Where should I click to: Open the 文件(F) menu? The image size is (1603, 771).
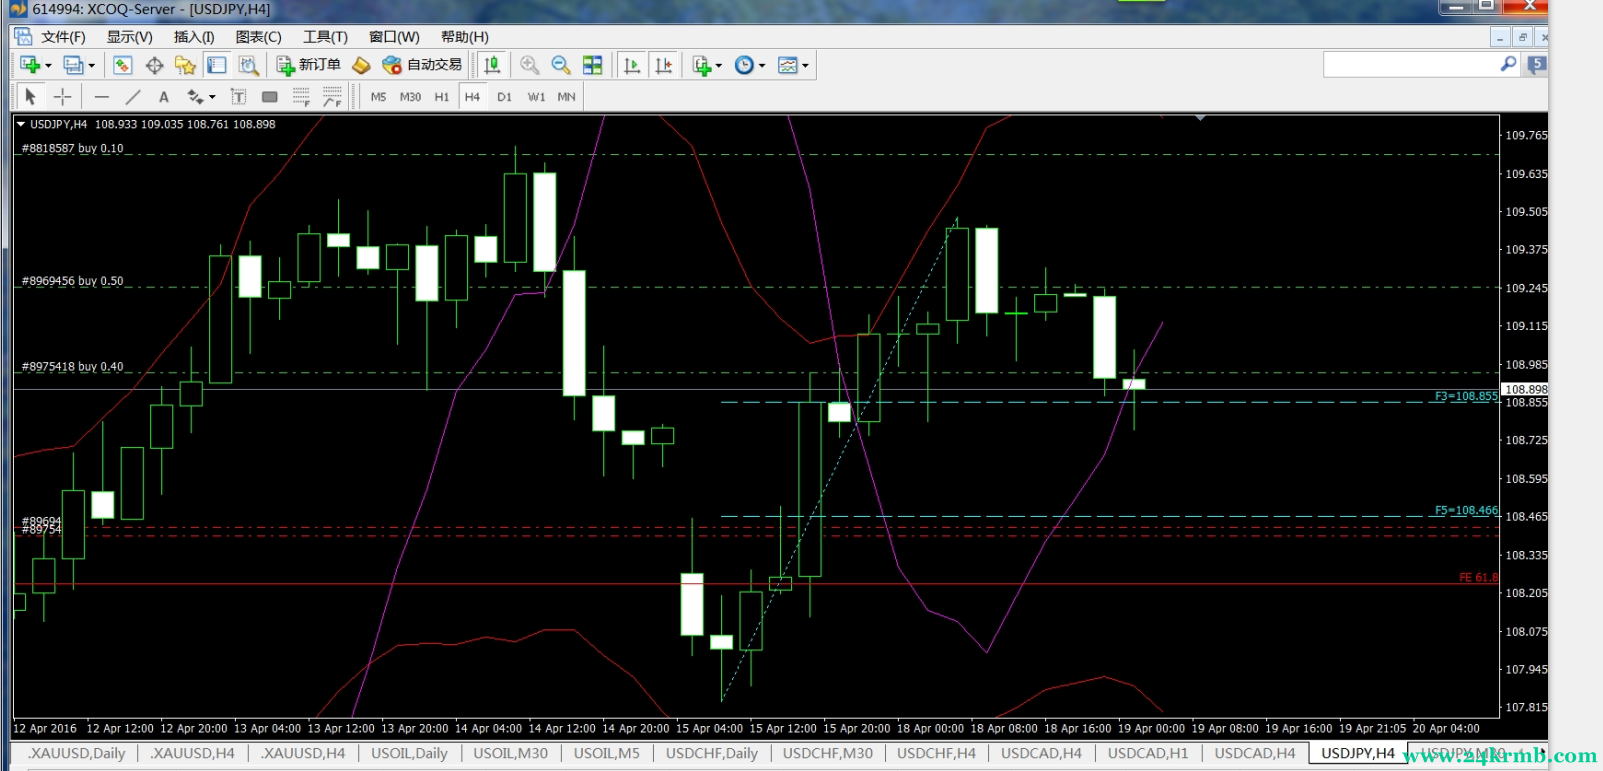(63, 37)
